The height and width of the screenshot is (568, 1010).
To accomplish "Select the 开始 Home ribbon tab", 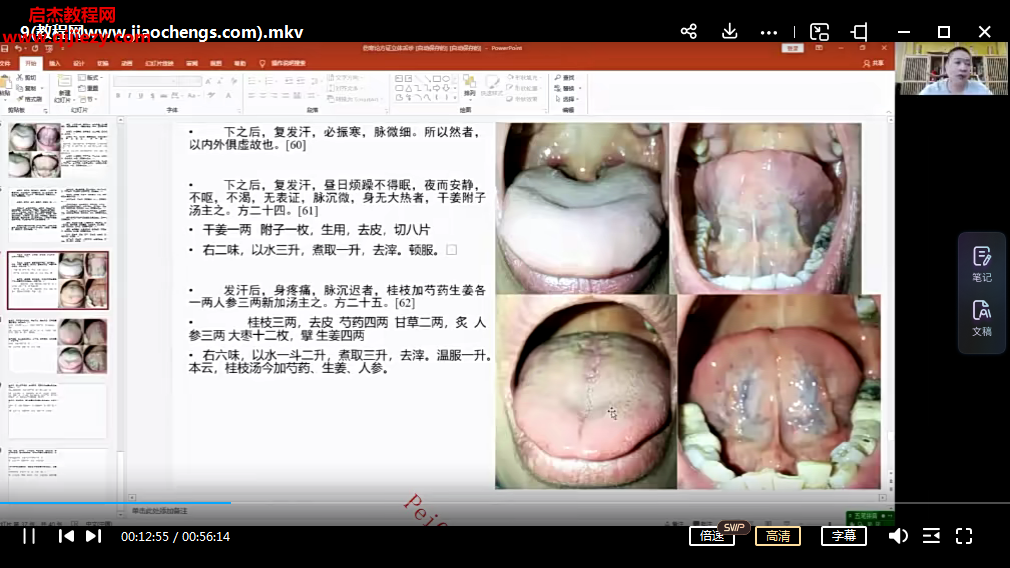I will 30,63.
